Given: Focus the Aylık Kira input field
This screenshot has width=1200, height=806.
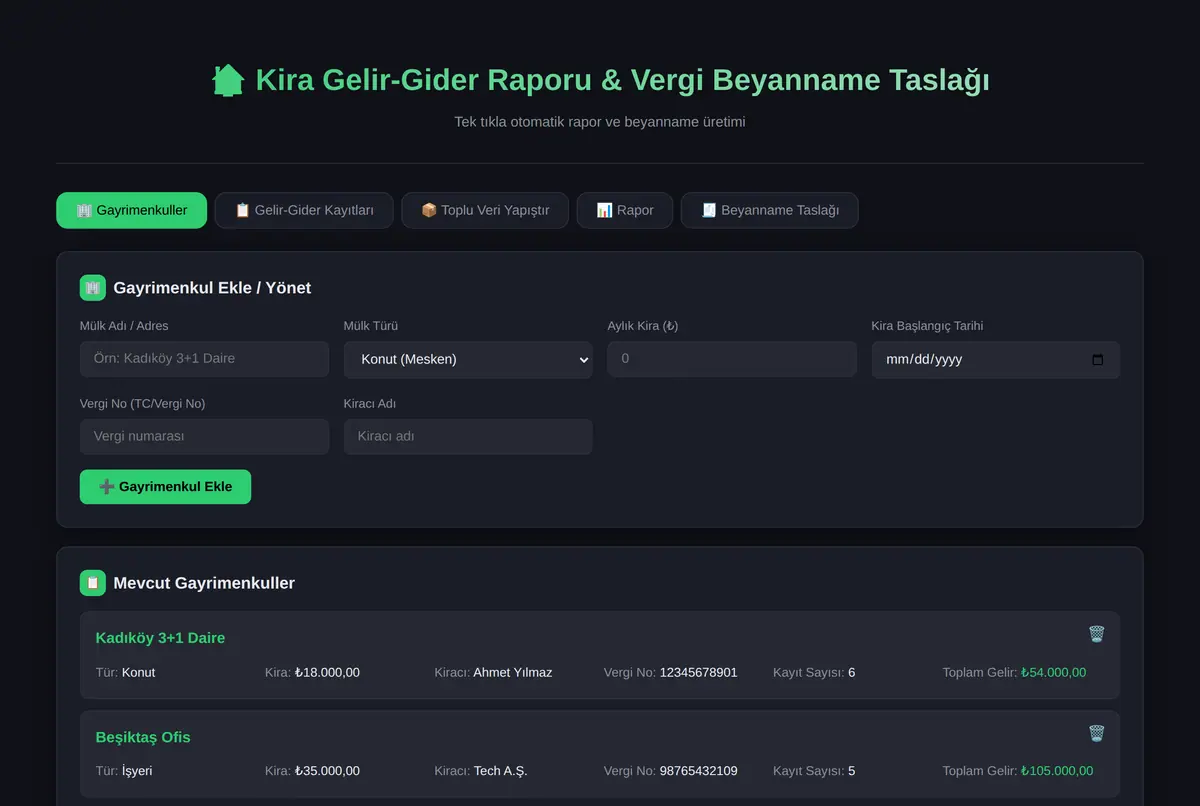Looking at the screenshot, I should [732, 359].
